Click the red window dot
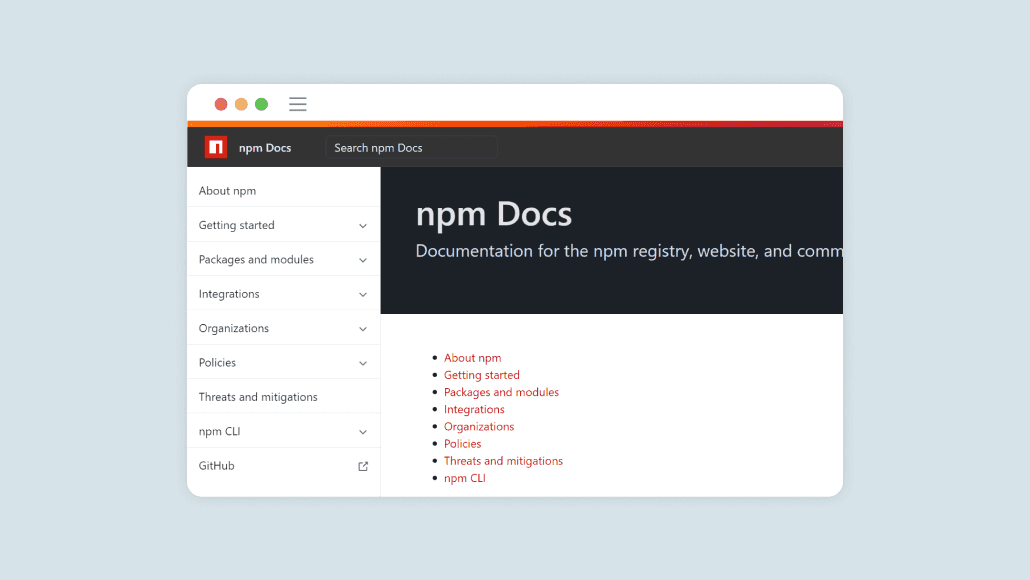 click(x=221, y=104)
